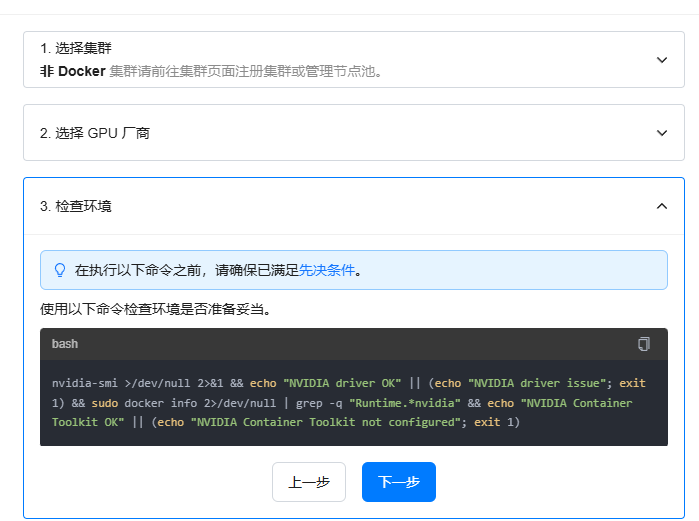Click the bash label in code header
Screen dimensions: 699x521
pos(65,344)
